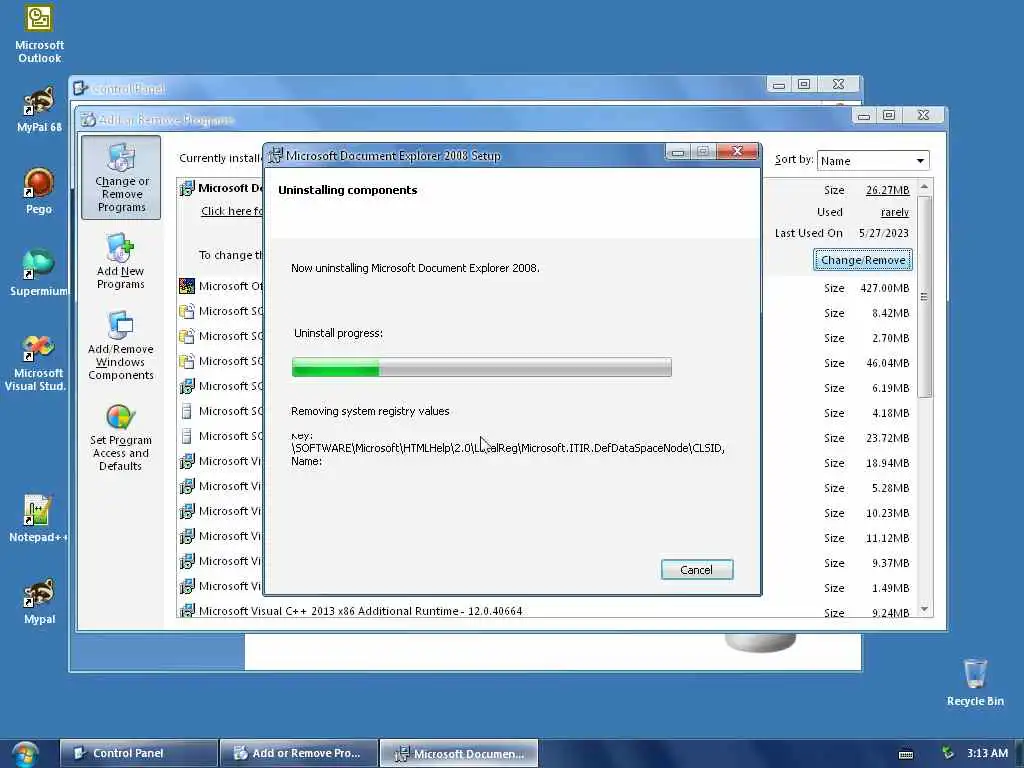This screenshot has width=1024, height=768.
Task: Click 5.28MB size value
Action: click(x=890, y=488)
